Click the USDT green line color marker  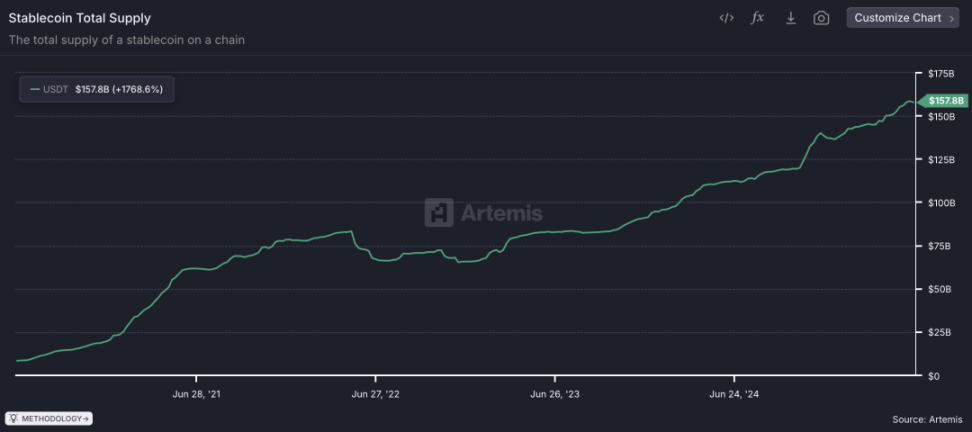[x=35, y=89]
